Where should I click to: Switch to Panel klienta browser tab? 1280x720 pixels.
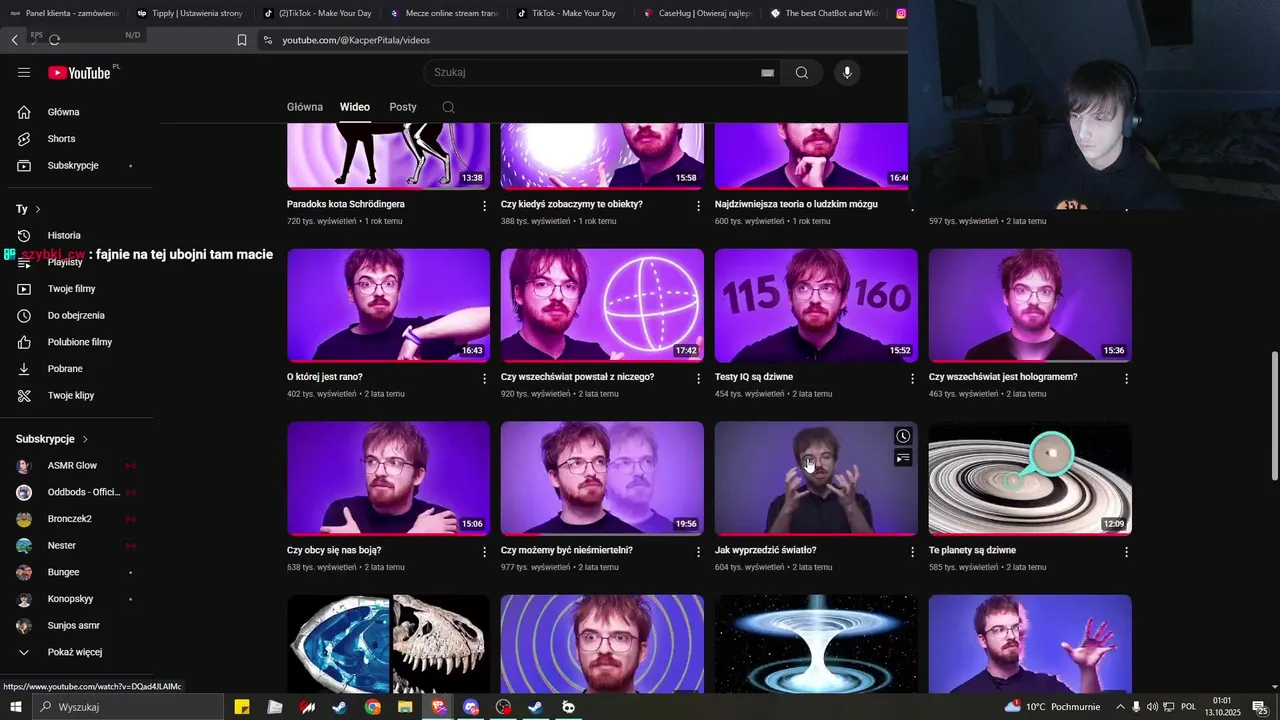coord(63,13)
